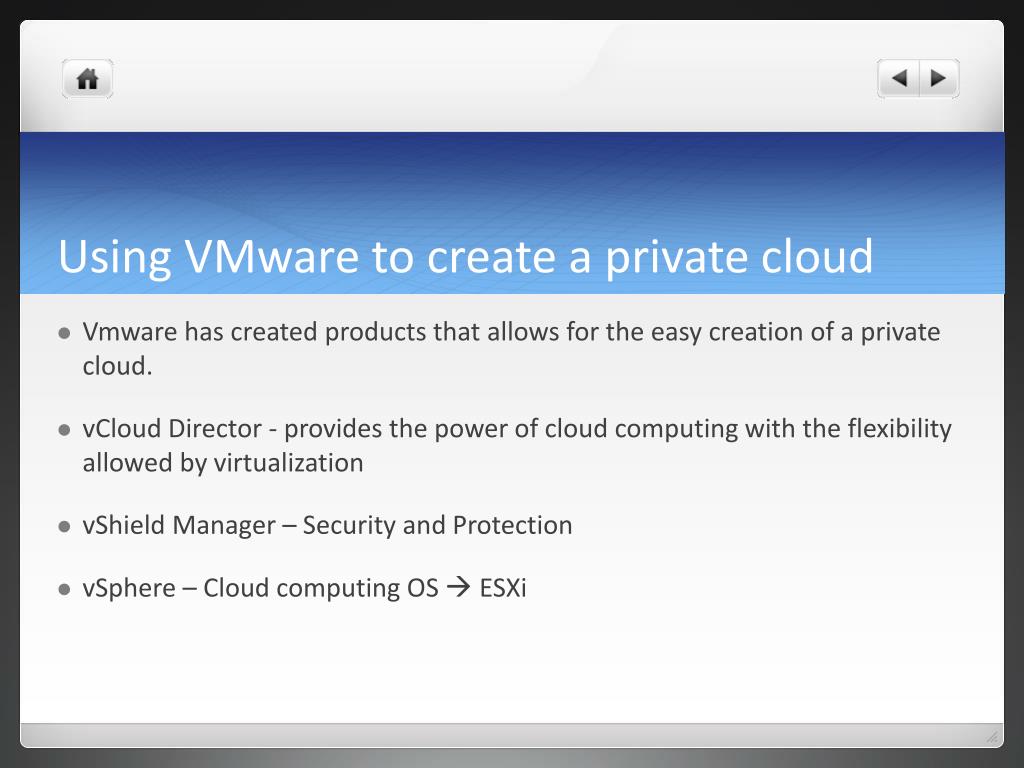Click the resize grip at slide corner
The image size is (1024, 768).
click(x=992, y=737)
